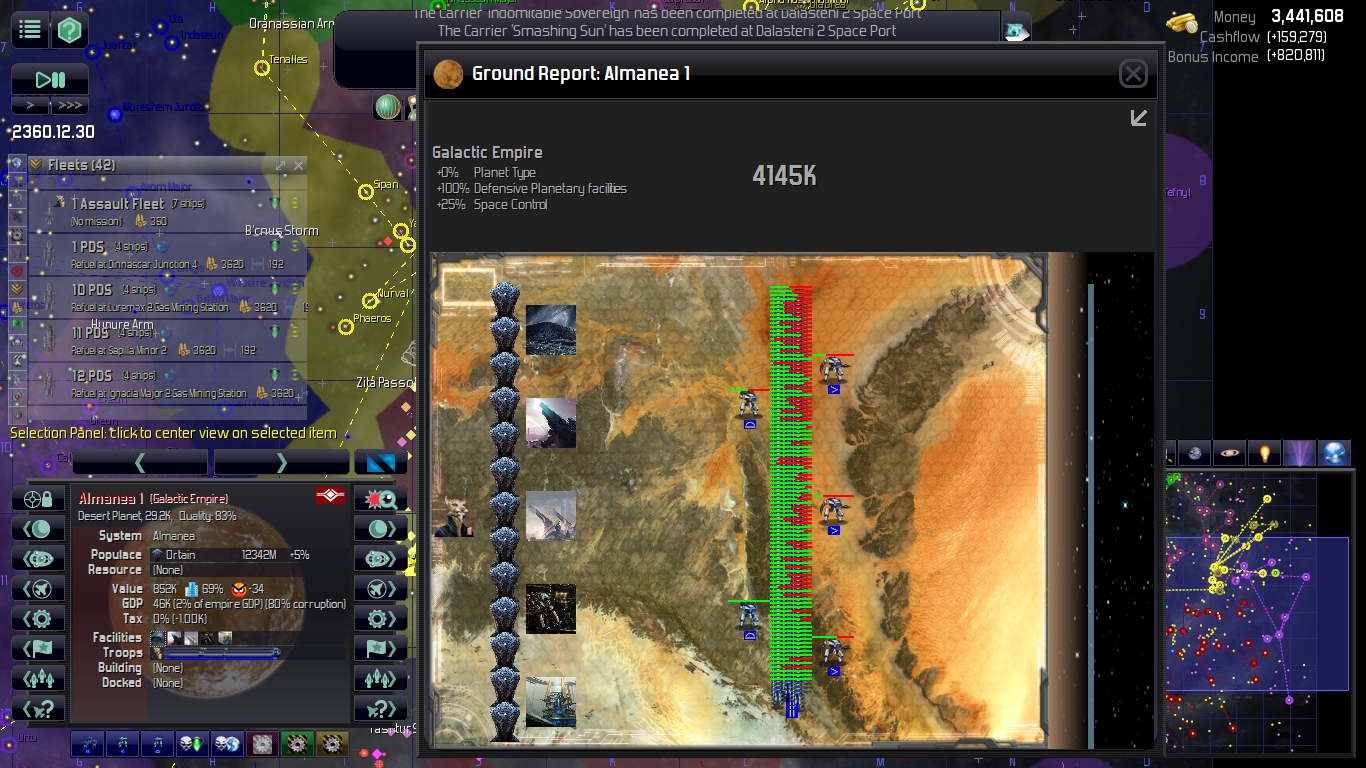Click hazard-striped gear button on green background
The width and height of the screenshot is (1366, 768).
coord(297,744)
